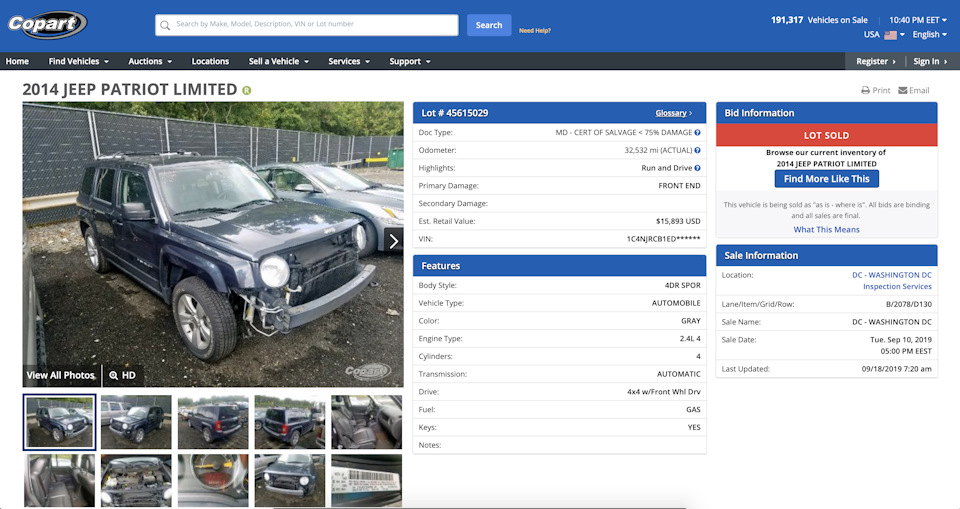960x509 pixels.
Task: Click the USA flag icon
Action: [x=890, y=35]
